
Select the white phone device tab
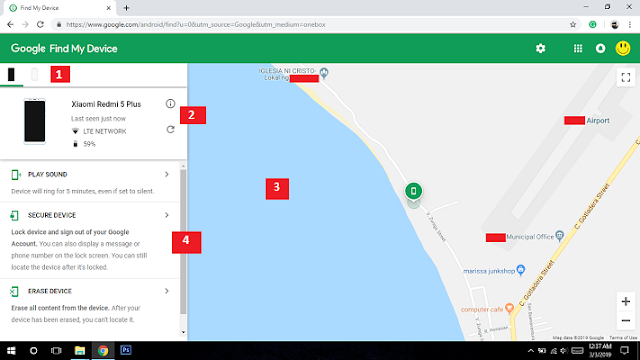coord(35,75)
